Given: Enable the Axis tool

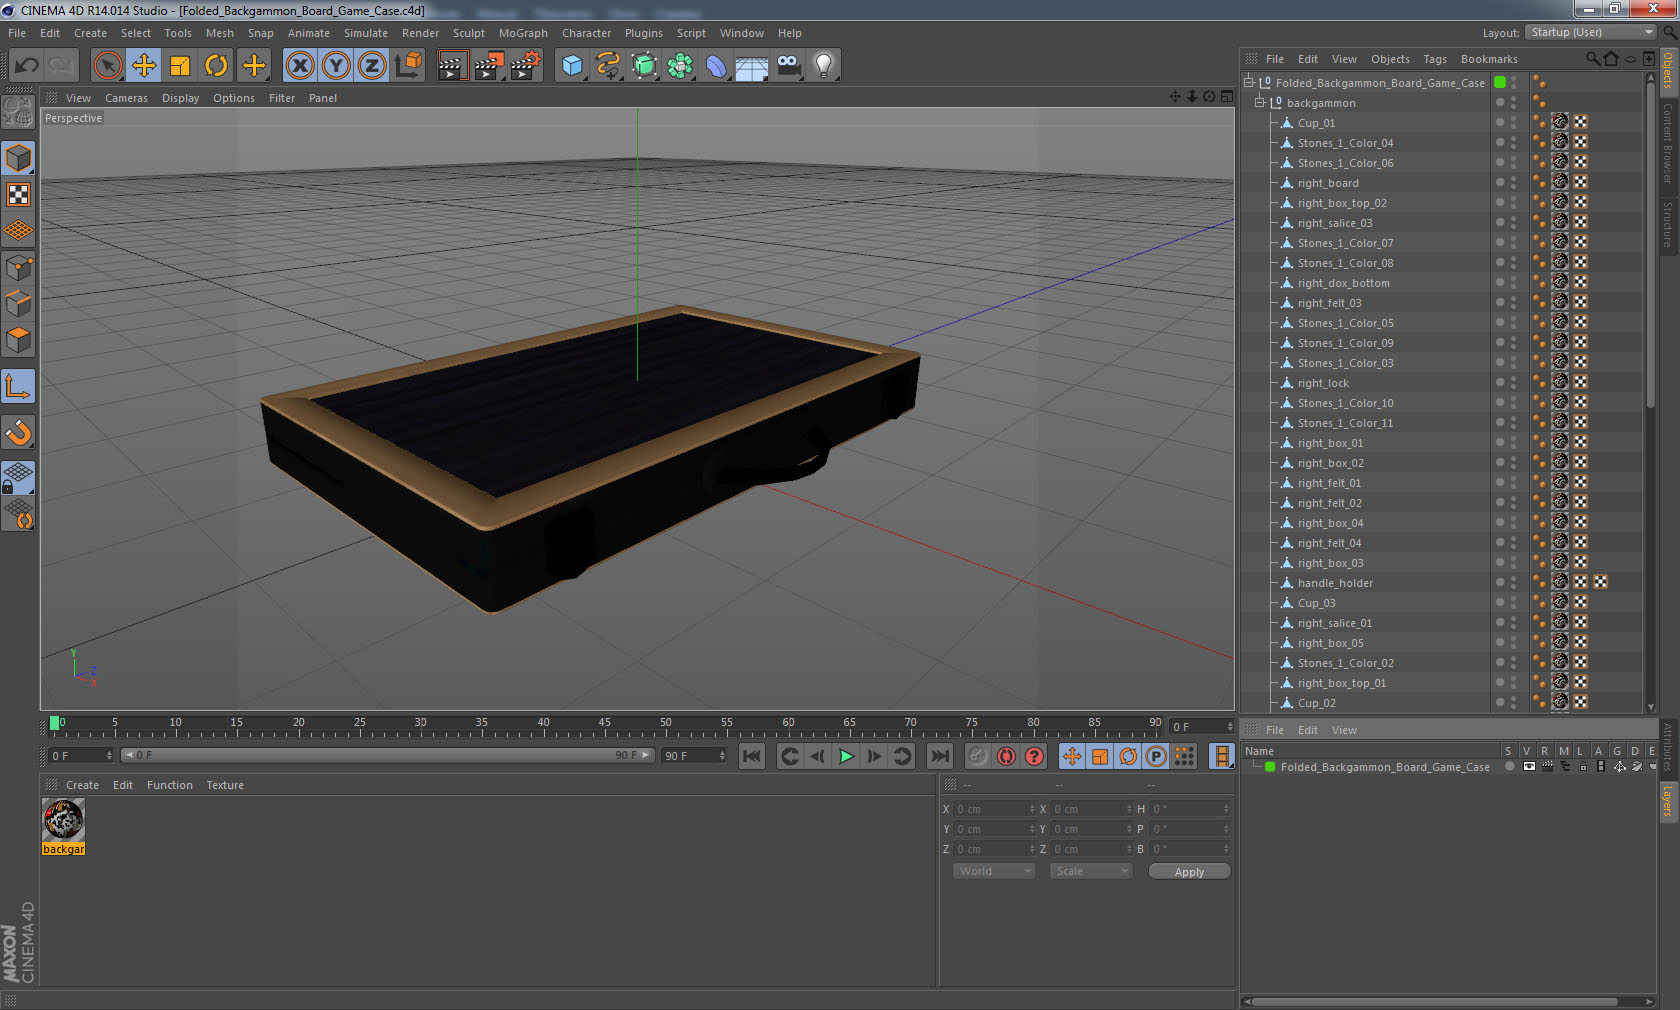Looking at the screenshot, I should point(19,386).
